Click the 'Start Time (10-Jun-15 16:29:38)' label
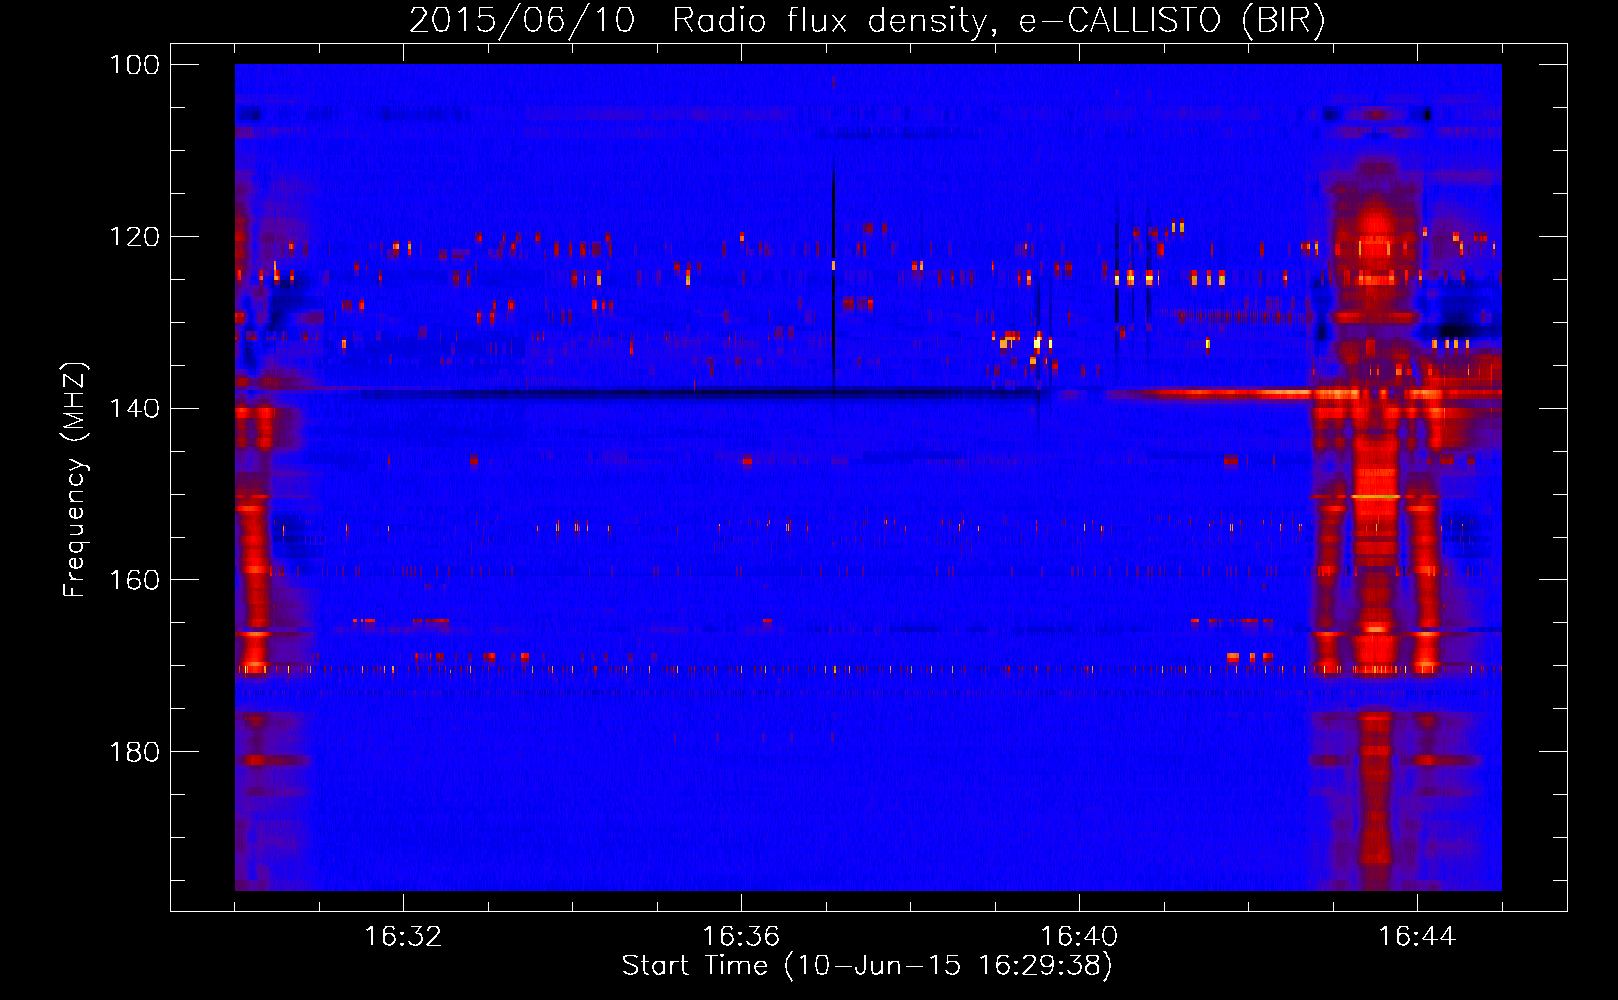This screenshot has width=1618, height=1000. [867, 966]
